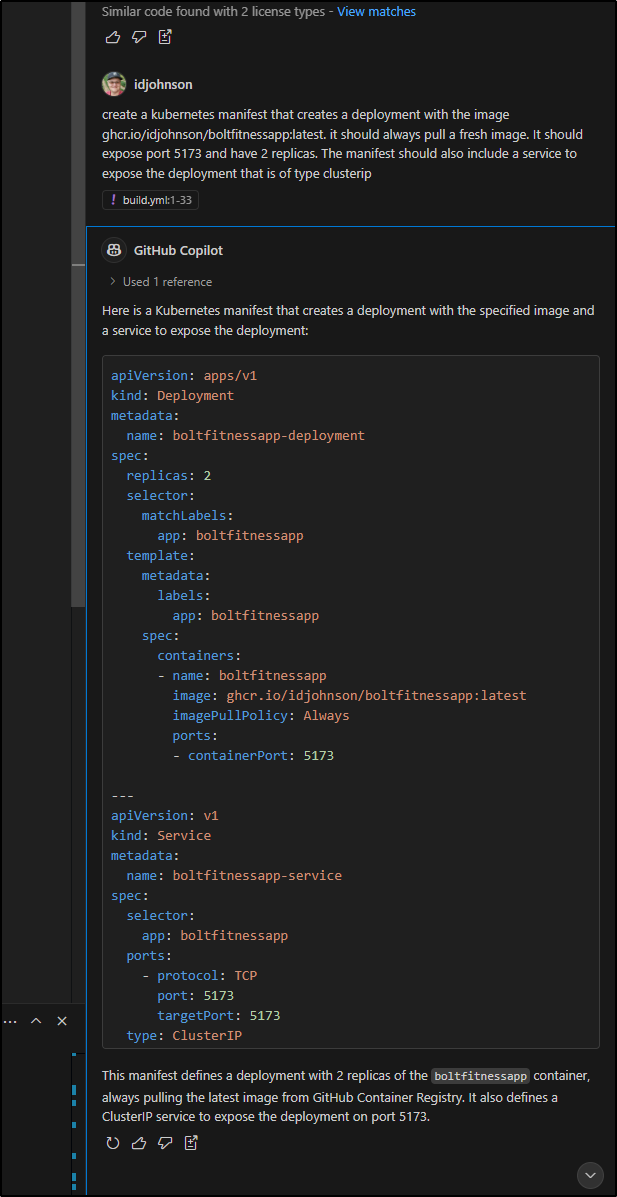Click the 'apiVersion: v1' line
The width and height of the screenshot is (617, 1197).
coord(165,815)
